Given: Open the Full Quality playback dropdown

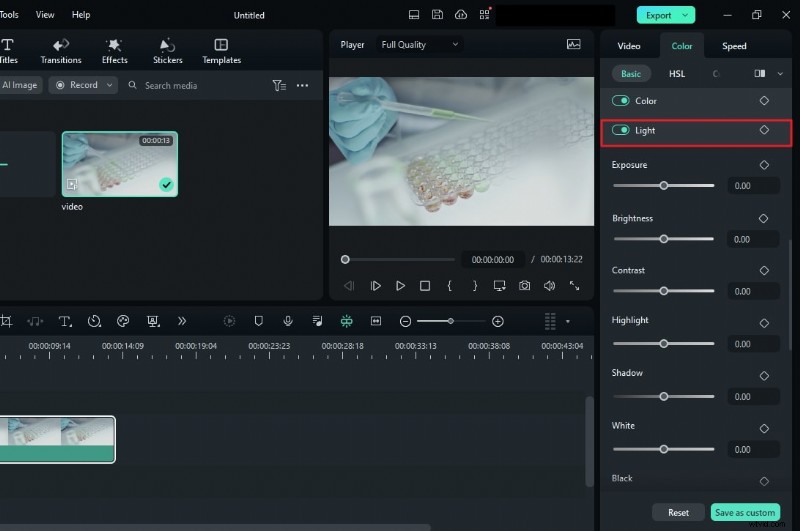Looking at the screenshot, I should pos(418,45).
